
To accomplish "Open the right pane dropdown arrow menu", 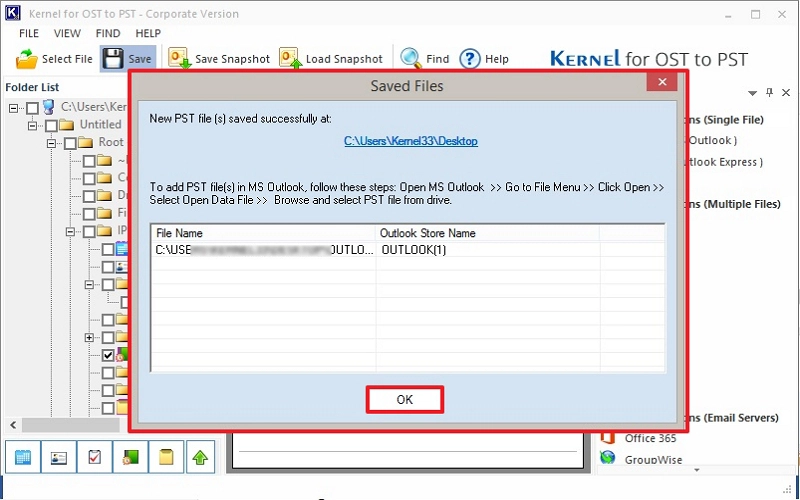I will coord(755,93).
